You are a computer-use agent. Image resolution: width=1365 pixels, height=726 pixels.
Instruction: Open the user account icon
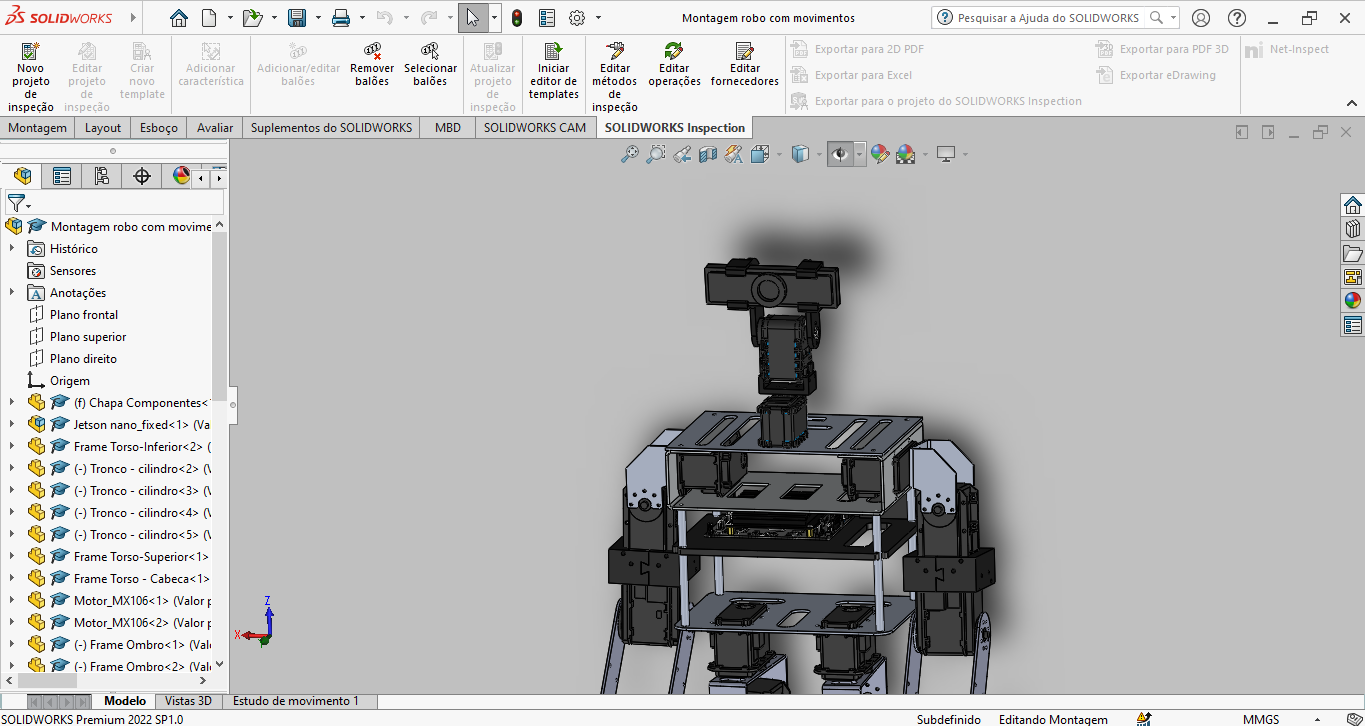point(1201,18)
